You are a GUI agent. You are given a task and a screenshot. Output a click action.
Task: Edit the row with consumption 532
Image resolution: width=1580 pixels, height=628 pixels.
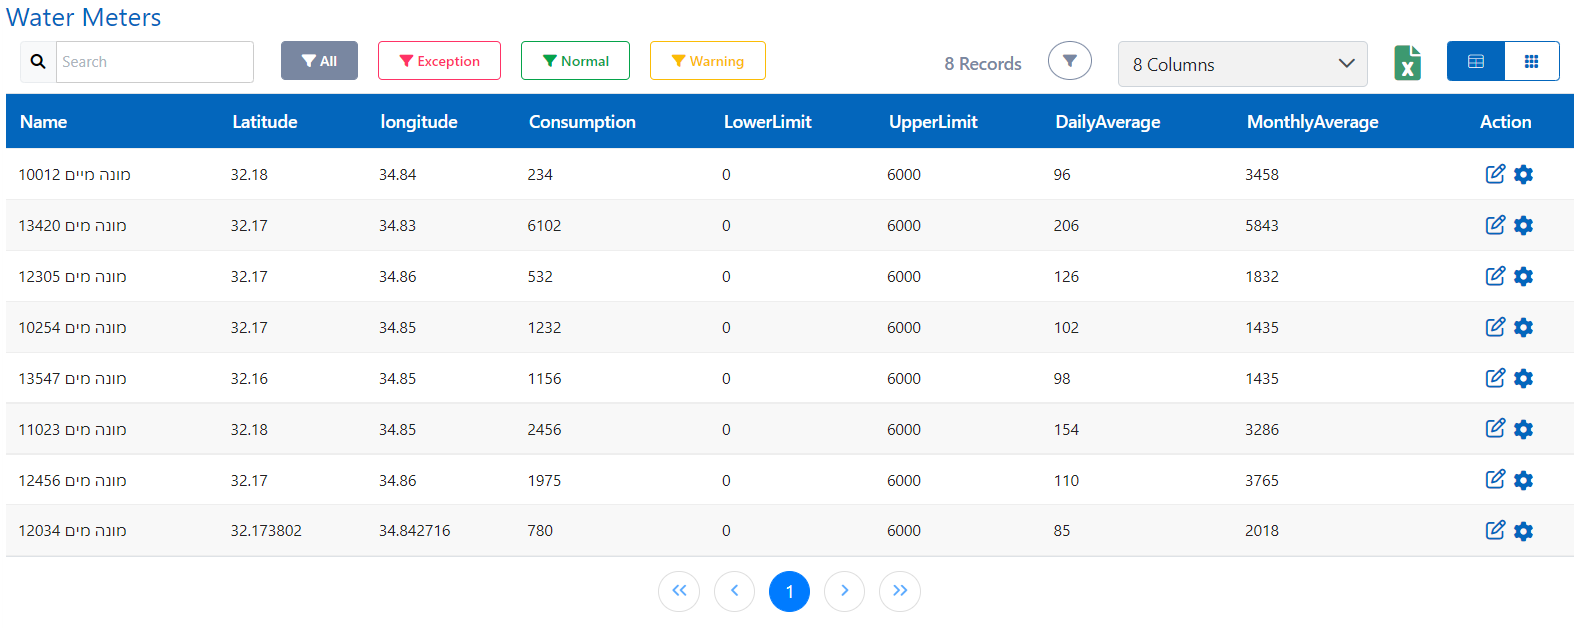point(1494,276)
